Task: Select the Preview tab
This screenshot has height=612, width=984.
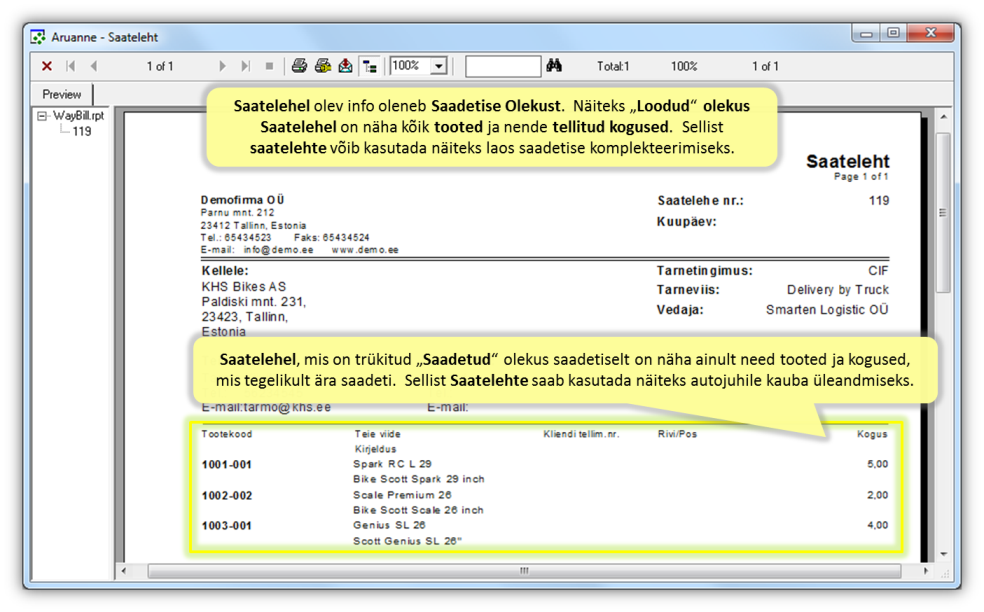Action: 62,94
